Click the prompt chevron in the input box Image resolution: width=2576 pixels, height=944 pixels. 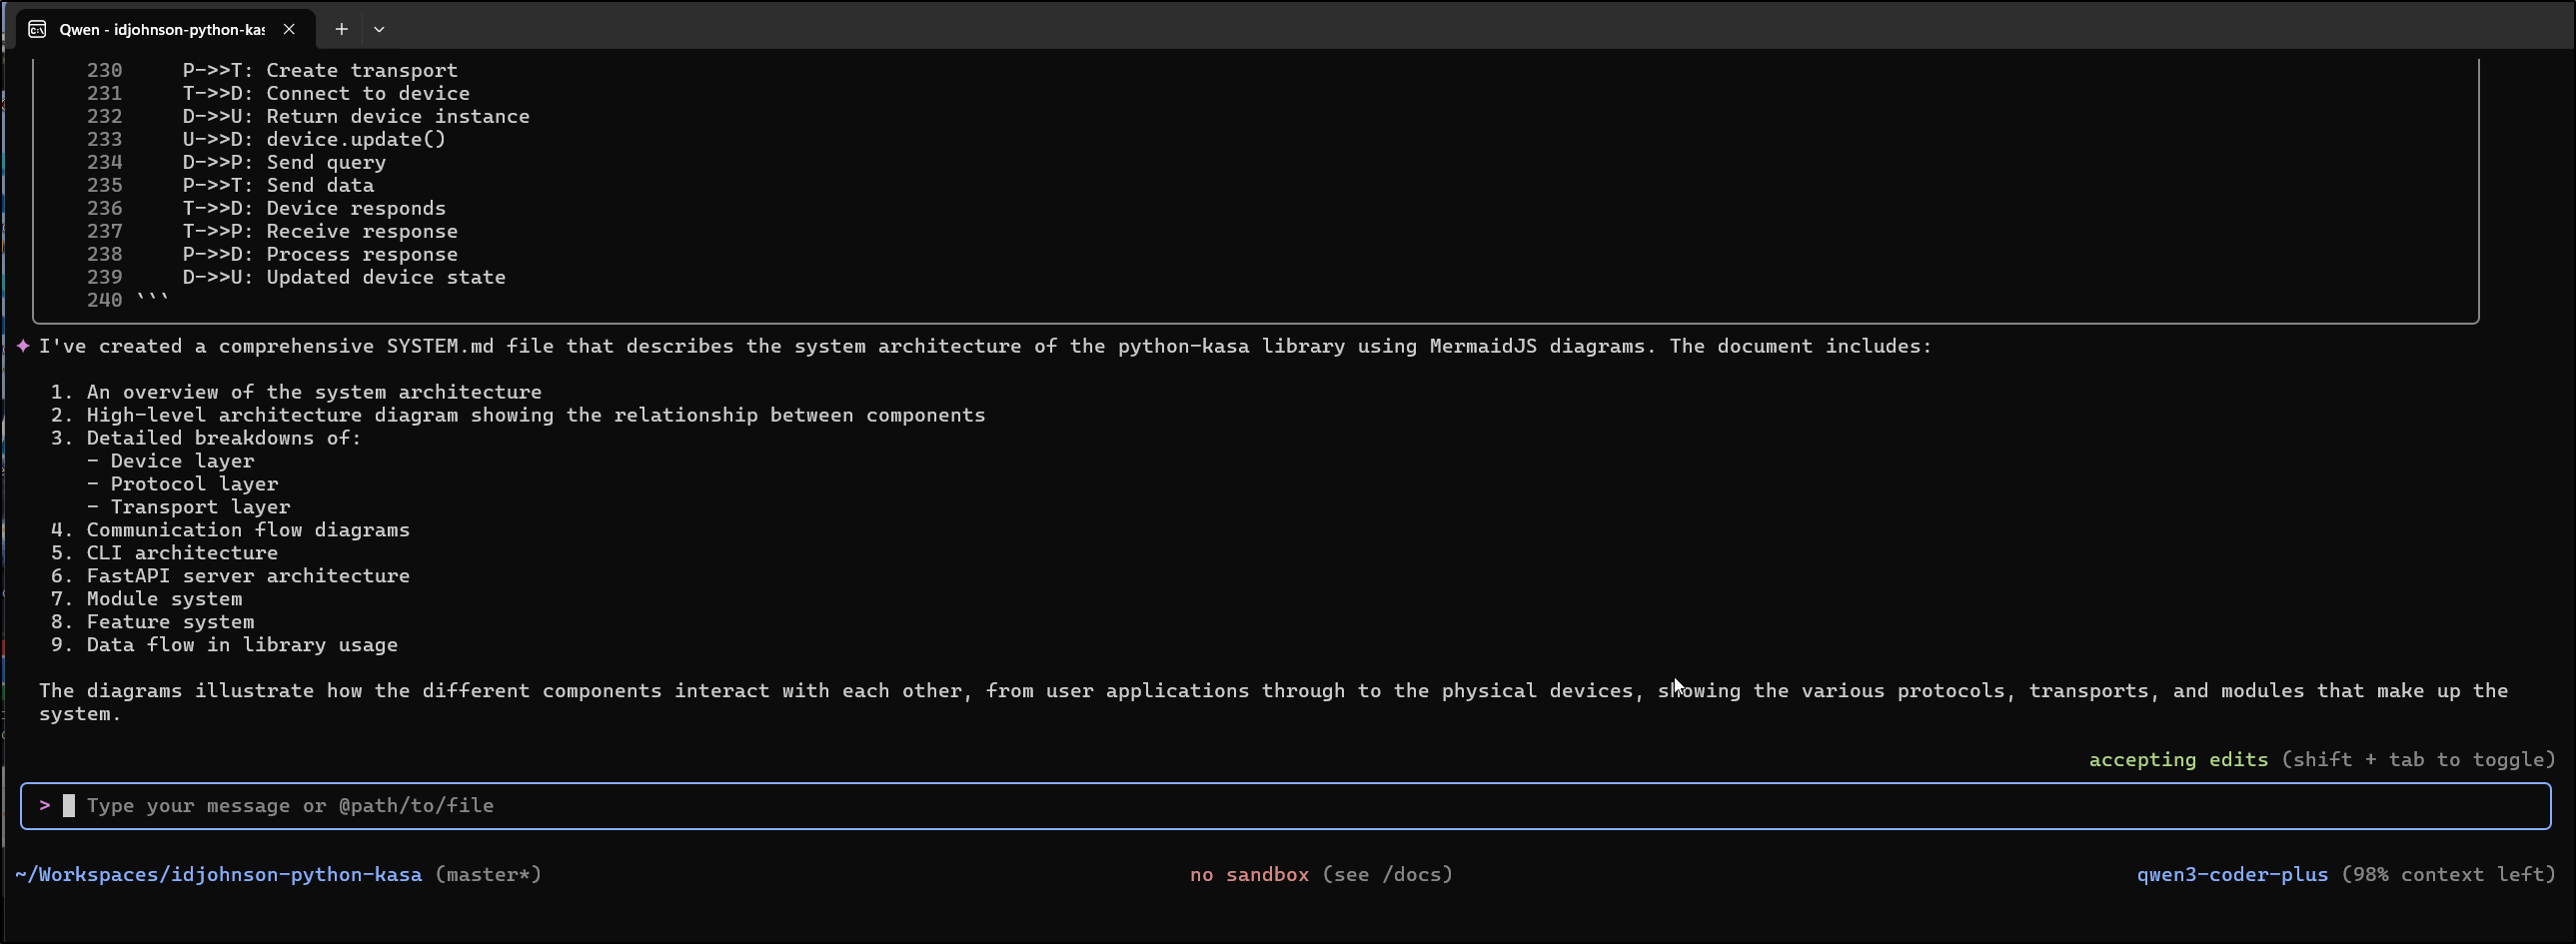pos(45,805)
